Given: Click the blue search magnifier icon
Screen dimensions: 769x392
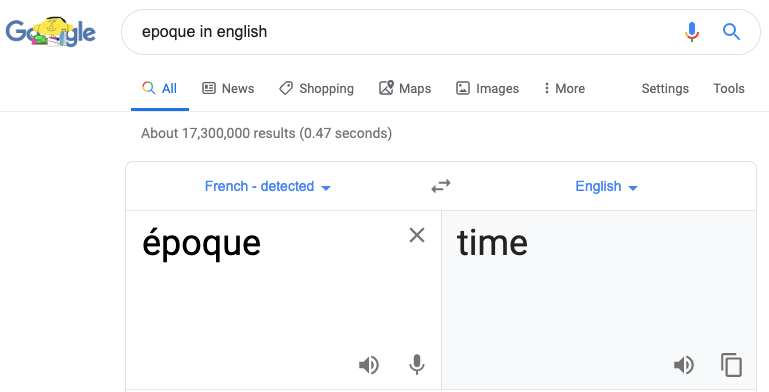Looking at the screenshot, I should click(x=731, y=32).
